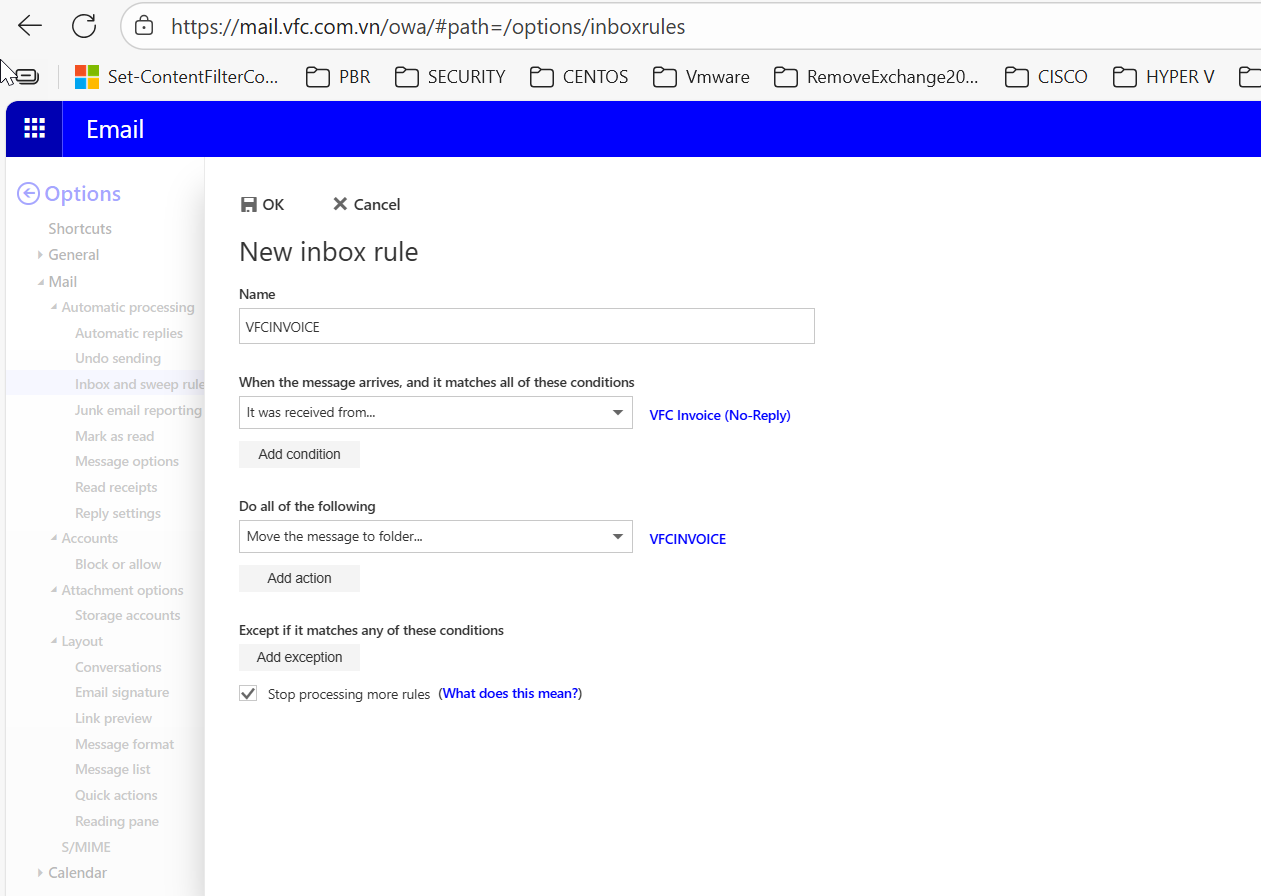
Task: Open the app launcher waffle icon
Action: [35, 128]
